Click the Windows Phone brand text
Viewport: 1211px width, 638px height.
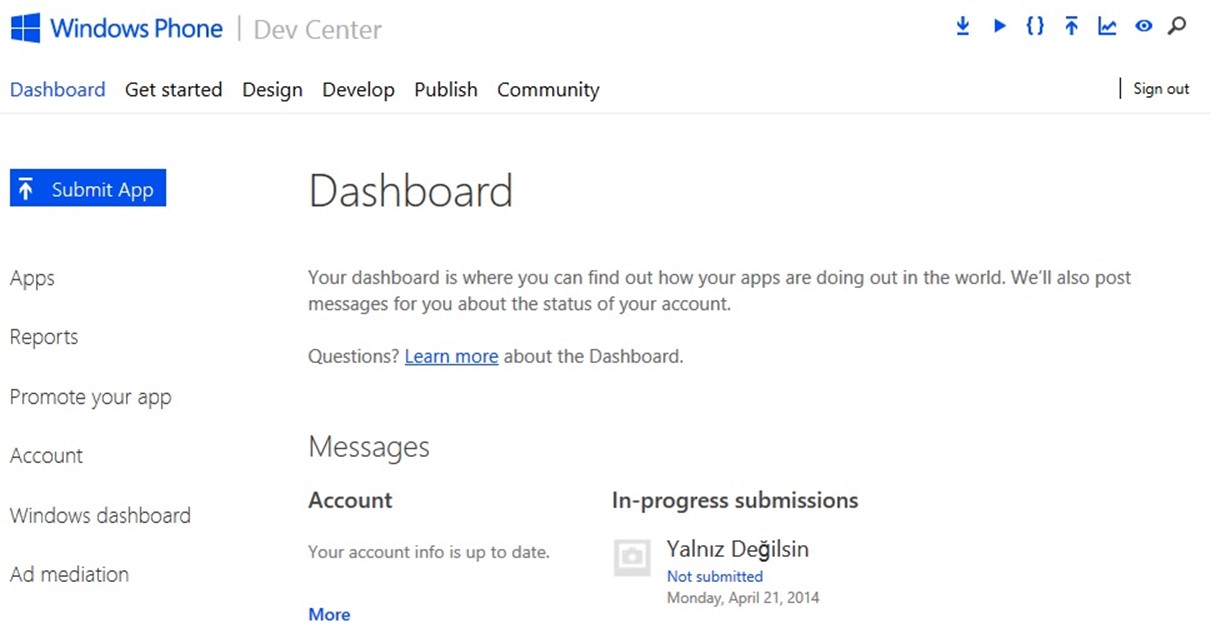[136, 28]
